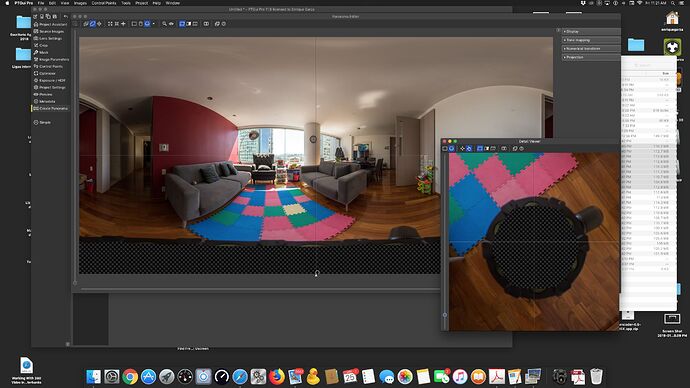Go to Create Panorama step
The height and width of the screenshot is (388, 690).
coord(51,108)
